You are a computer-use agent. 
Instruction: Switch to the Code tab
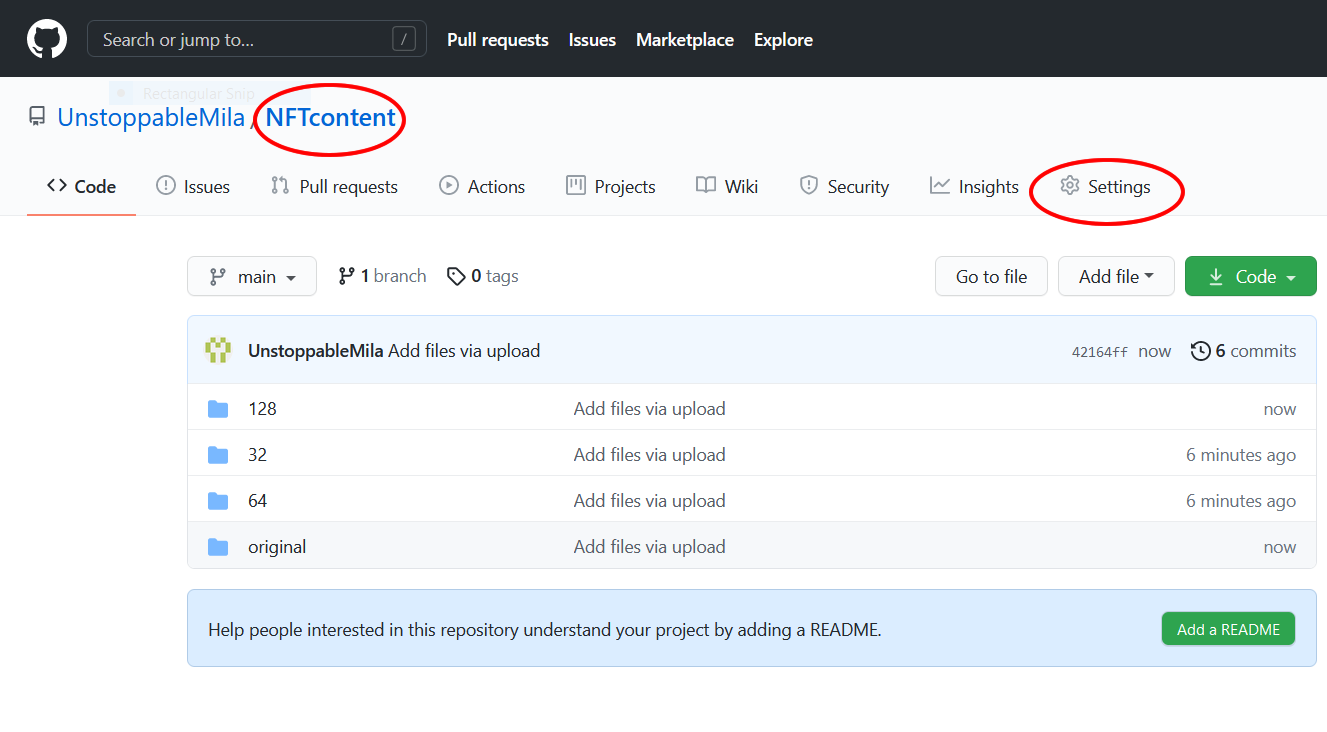(81, 186)
